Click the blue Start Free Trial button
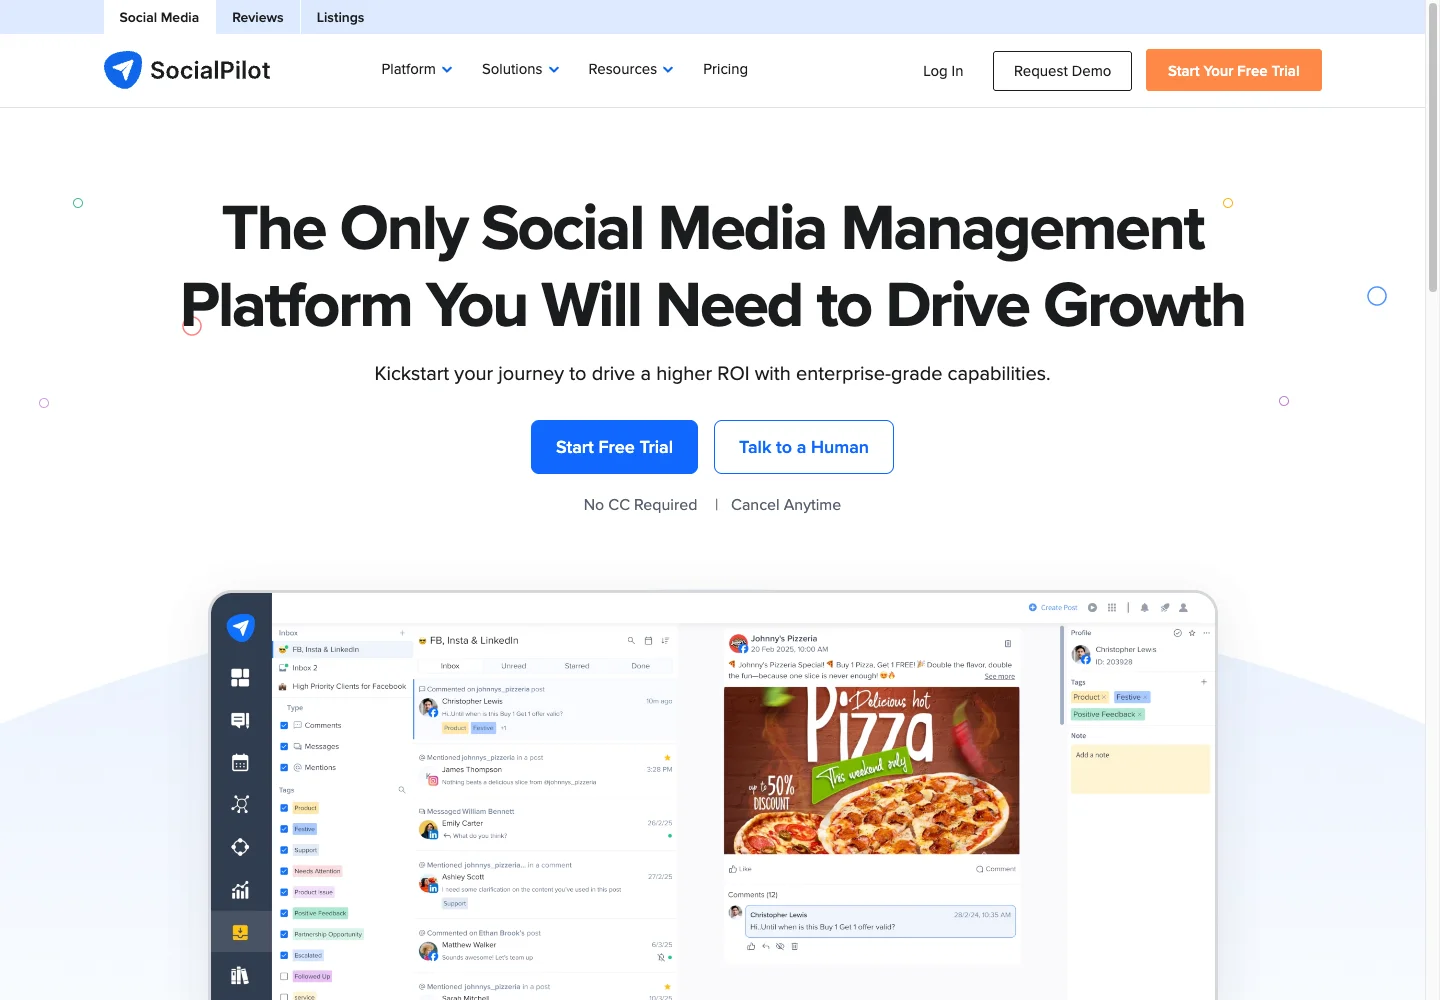This screenshot has width=1440, height=1000. 614,447
